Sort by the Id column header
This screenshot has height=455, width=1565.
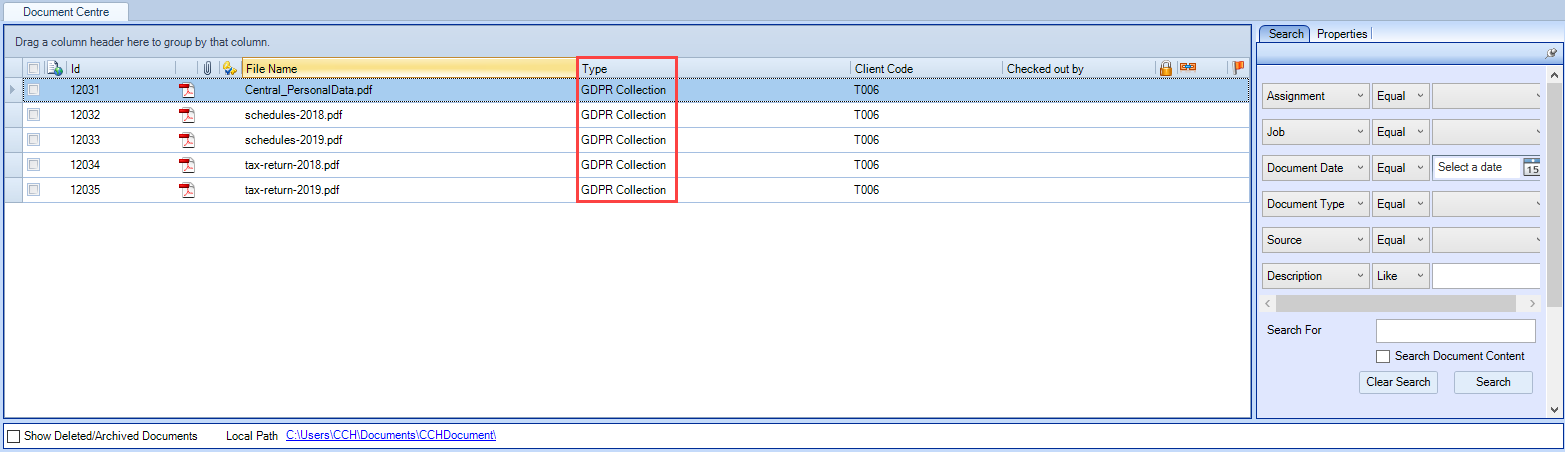(121, 68)
